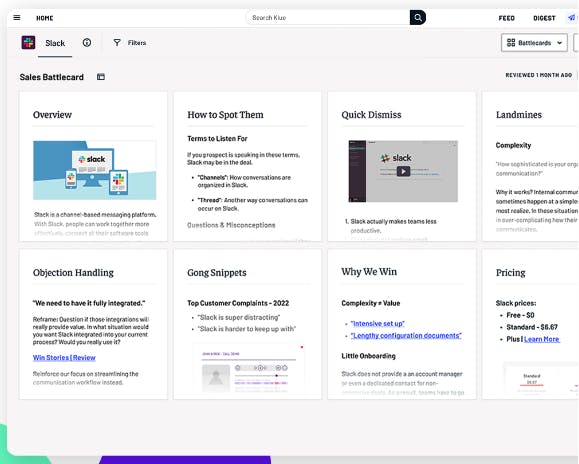Click the Slack logo icon
The image size is (579, 464).
(x=28, y=42)
